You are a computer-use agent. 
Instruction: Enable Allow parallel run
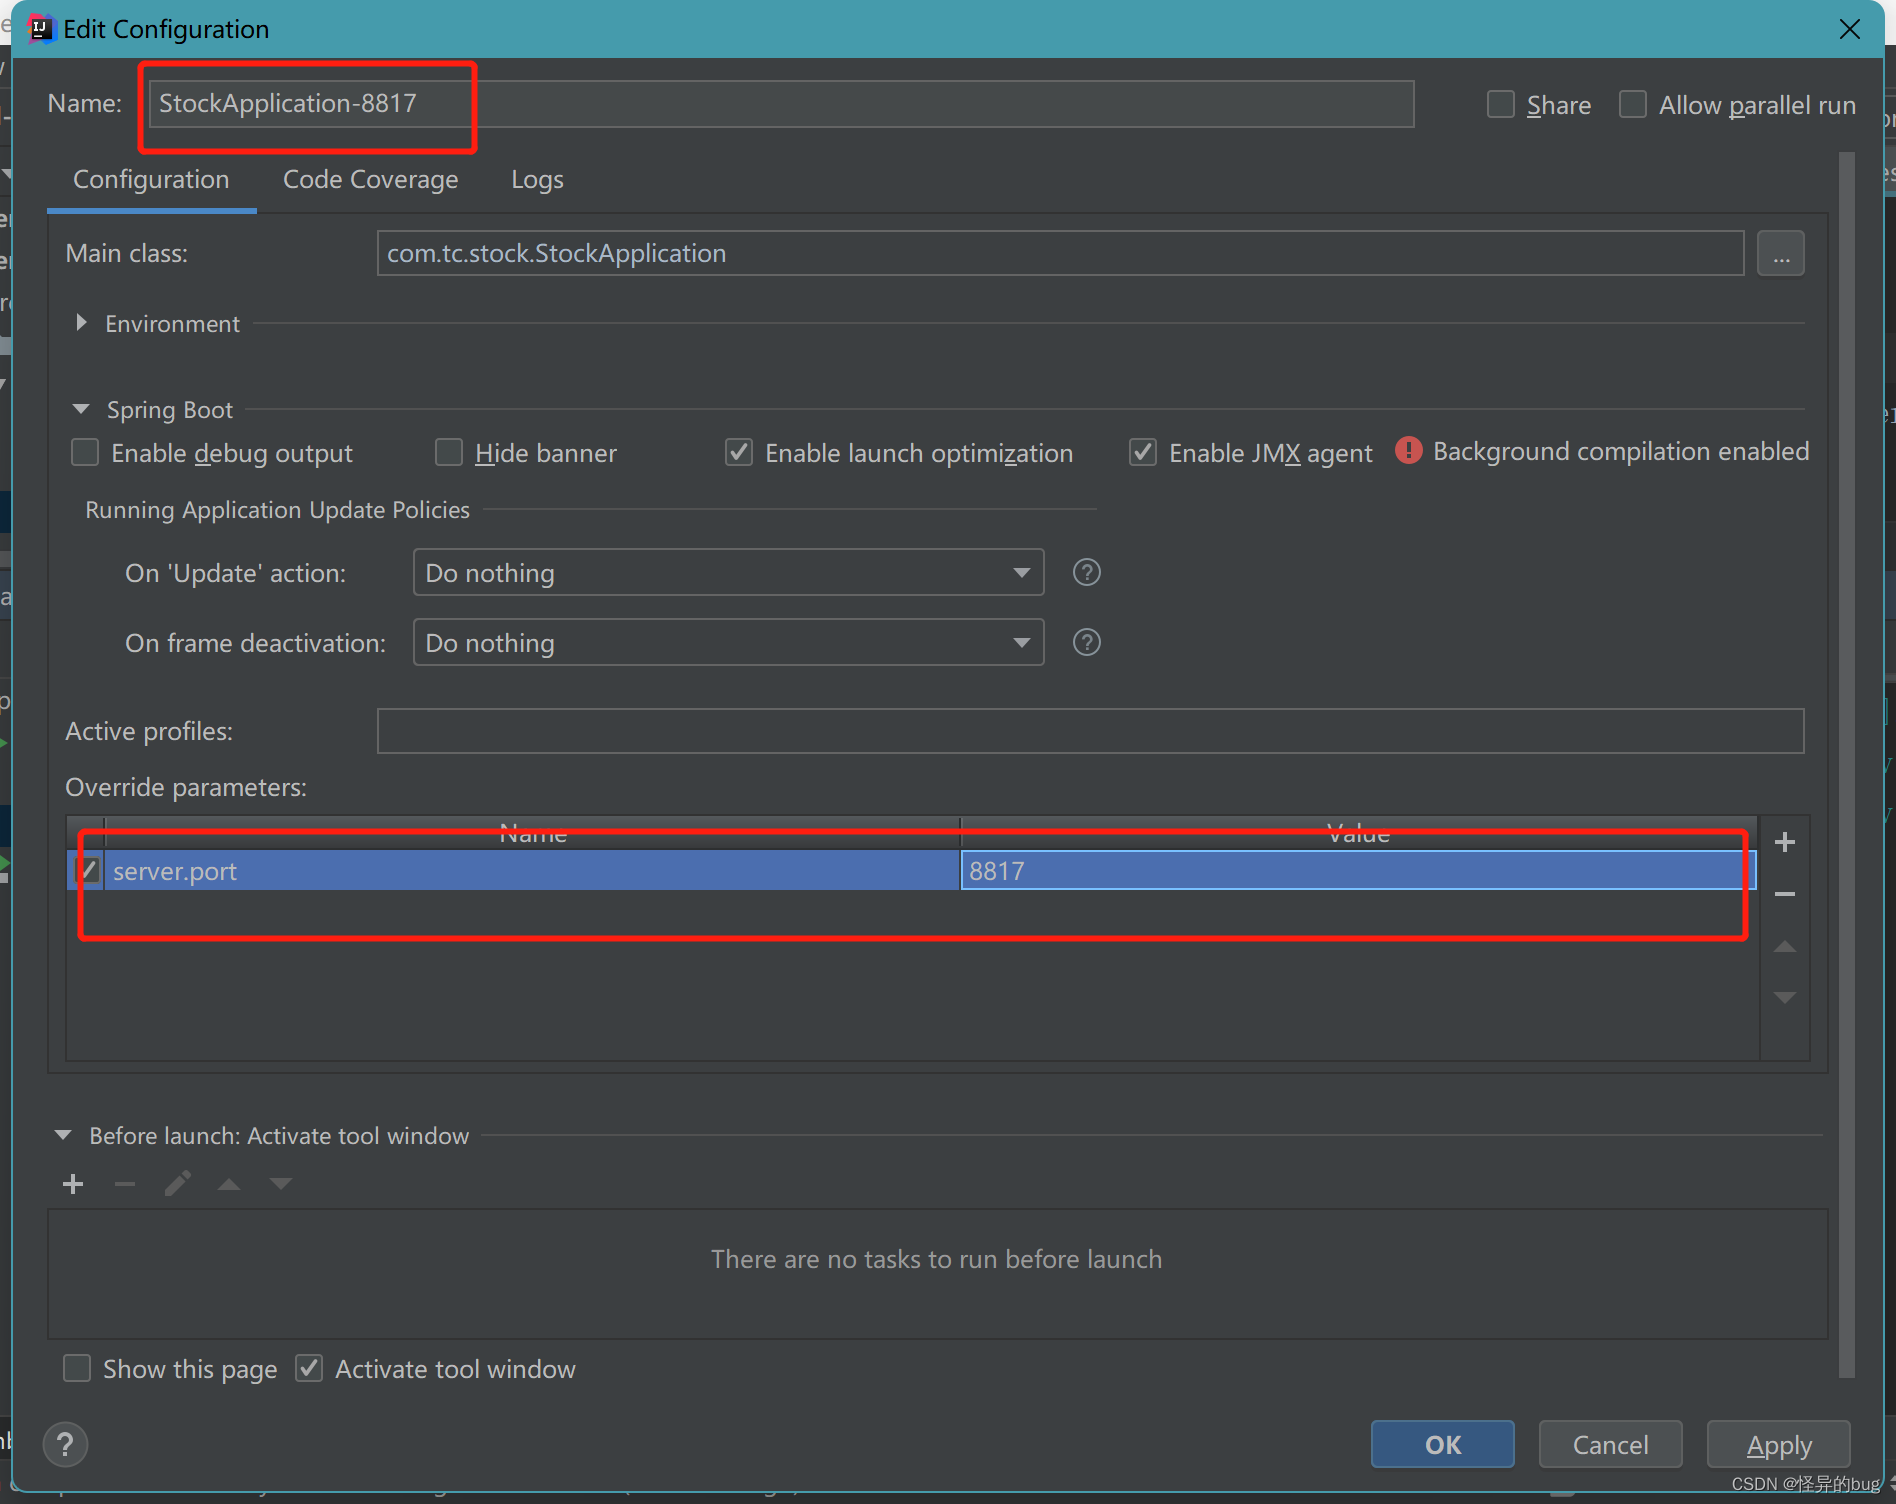coord(1633,104)
